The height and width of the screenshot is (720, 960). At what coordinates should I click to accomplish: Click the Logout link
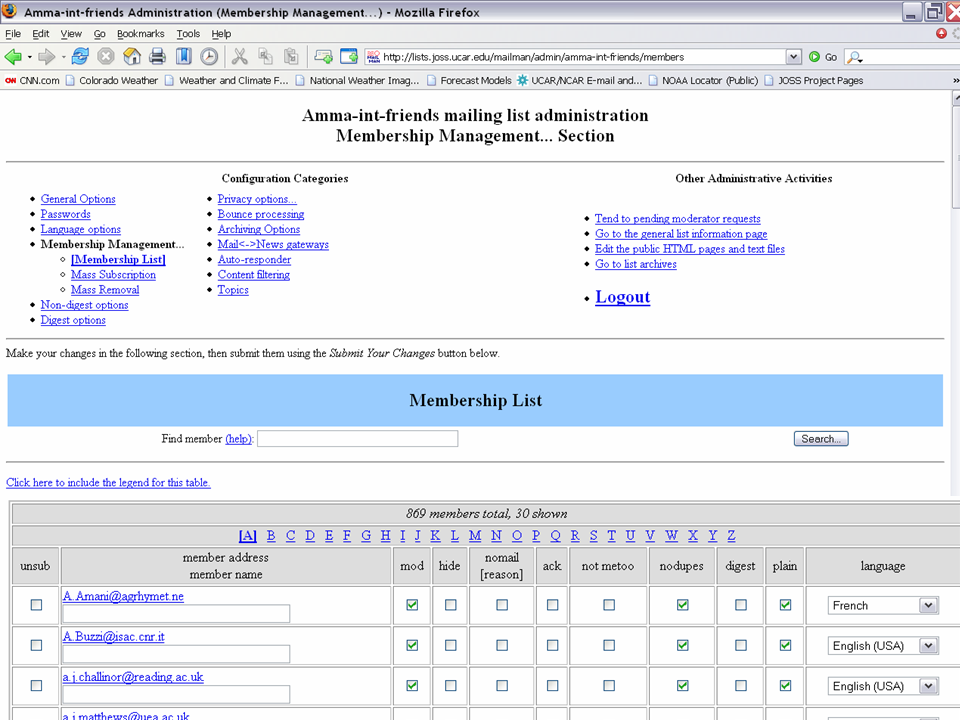coord(623,297)
